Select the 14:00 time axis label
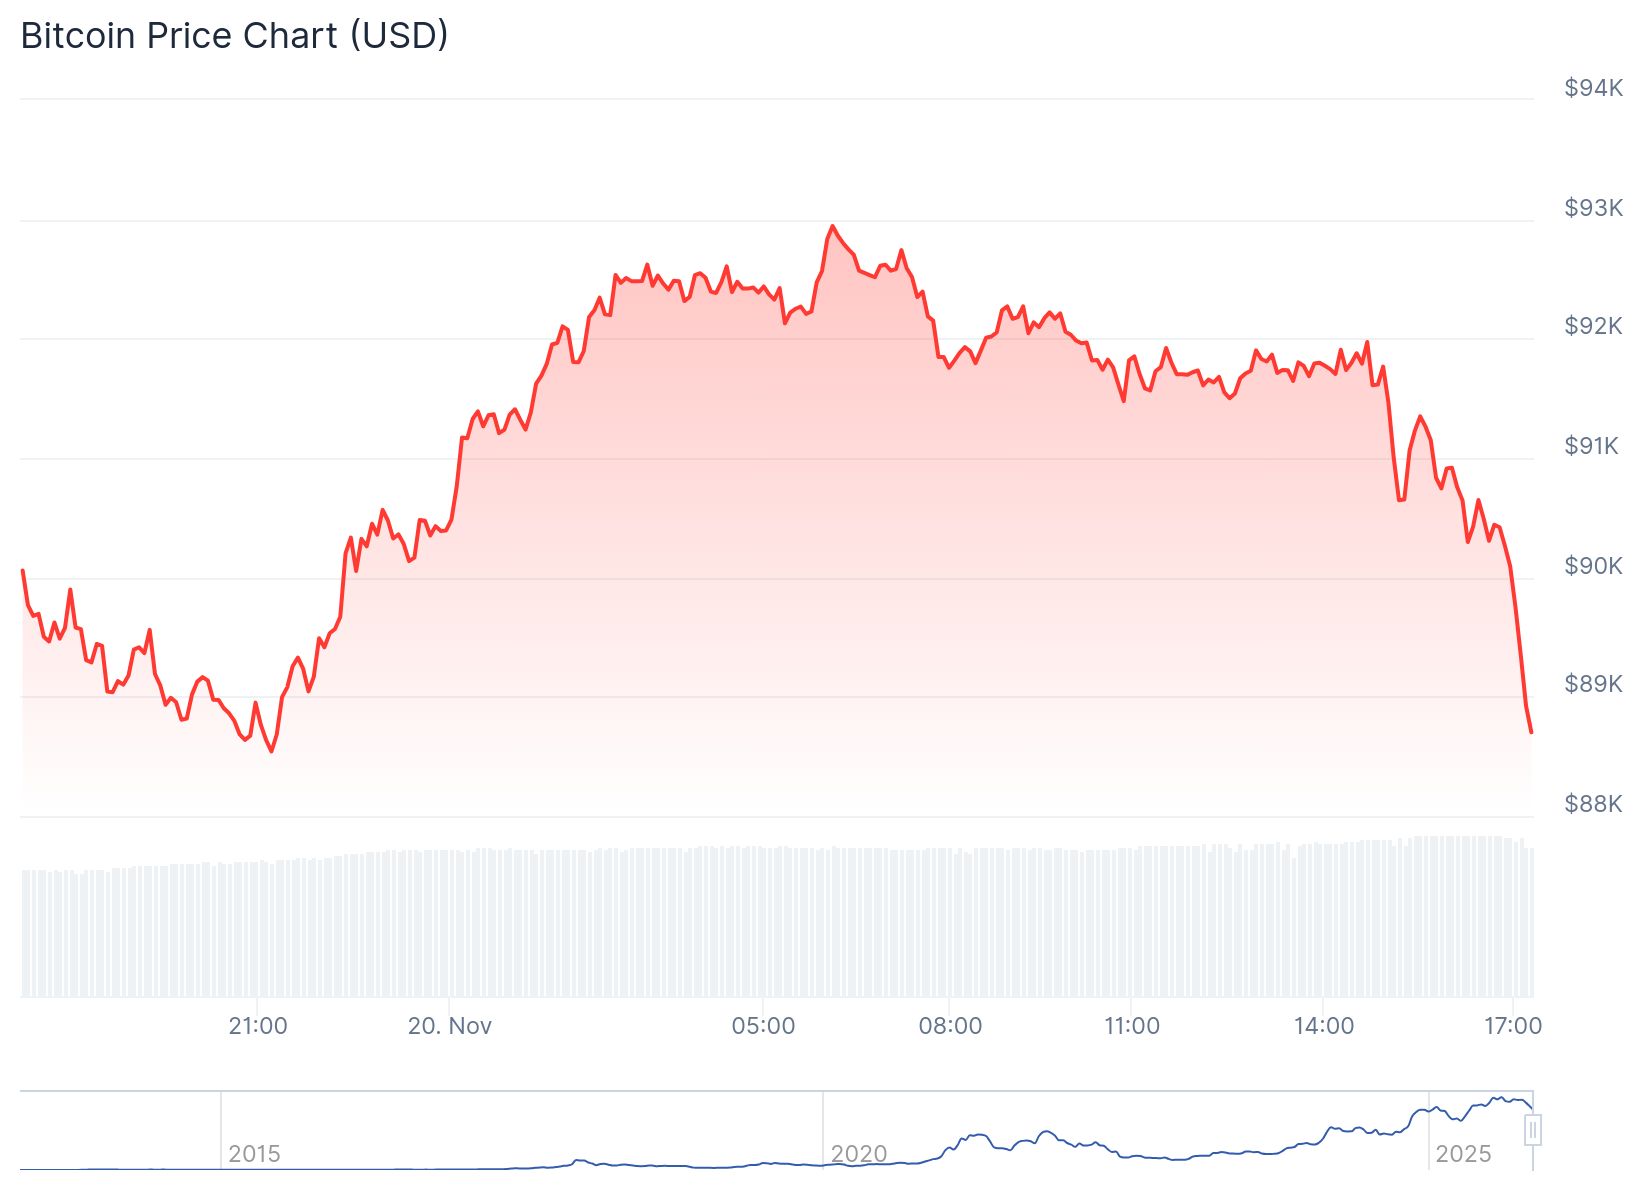The image size is (1644, 1200). click(x=1324, y=1026)
